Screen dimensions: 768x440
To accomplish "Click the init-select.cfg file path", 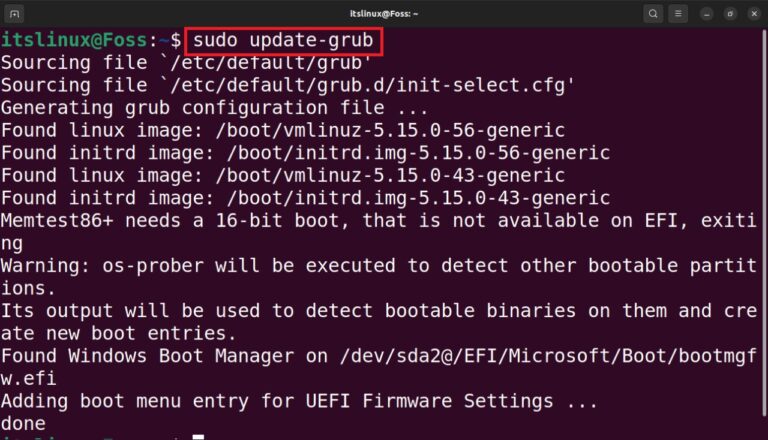I will [371, 85].
